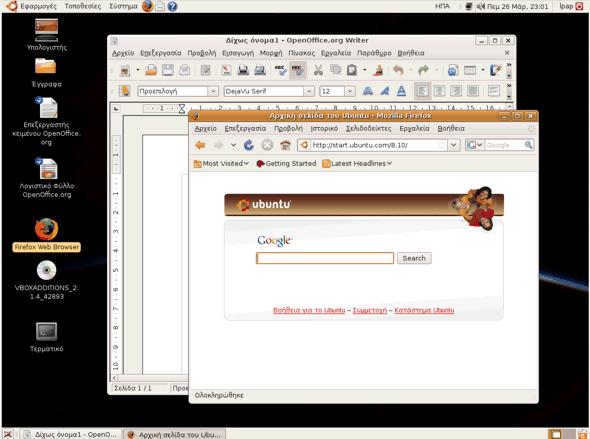Open the Συμμετοχή link

click(370, 310)
